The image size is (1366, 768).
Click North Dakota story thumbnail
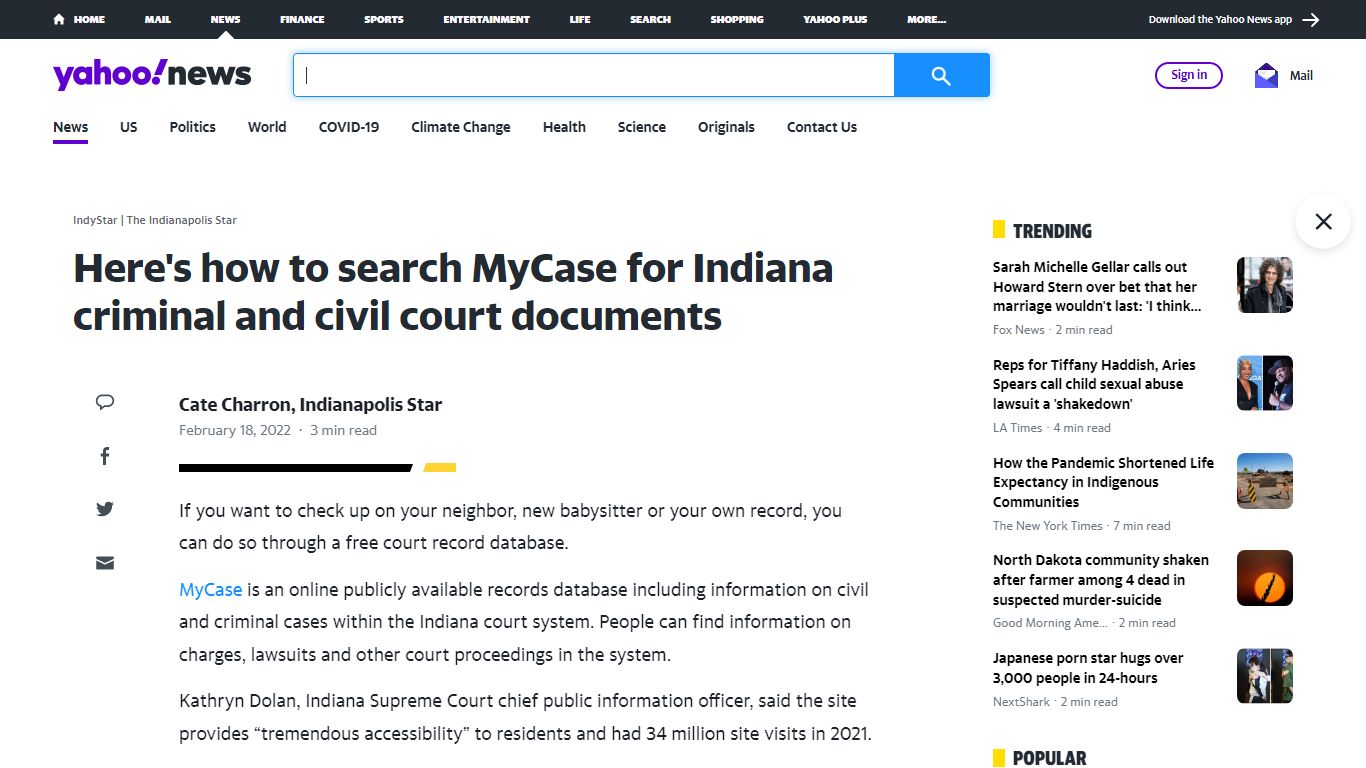pos(1265,578)
